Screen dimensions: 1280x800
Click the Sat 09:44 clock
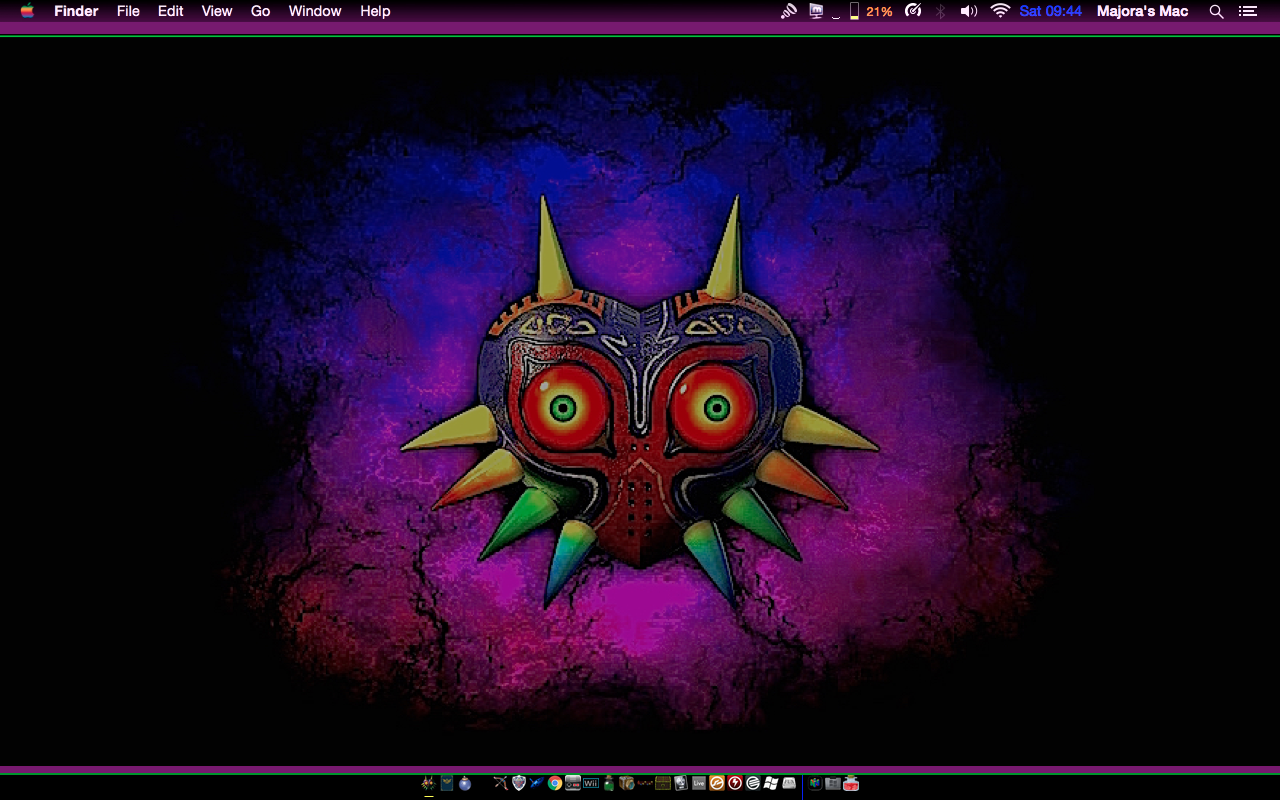[1050, 11]
